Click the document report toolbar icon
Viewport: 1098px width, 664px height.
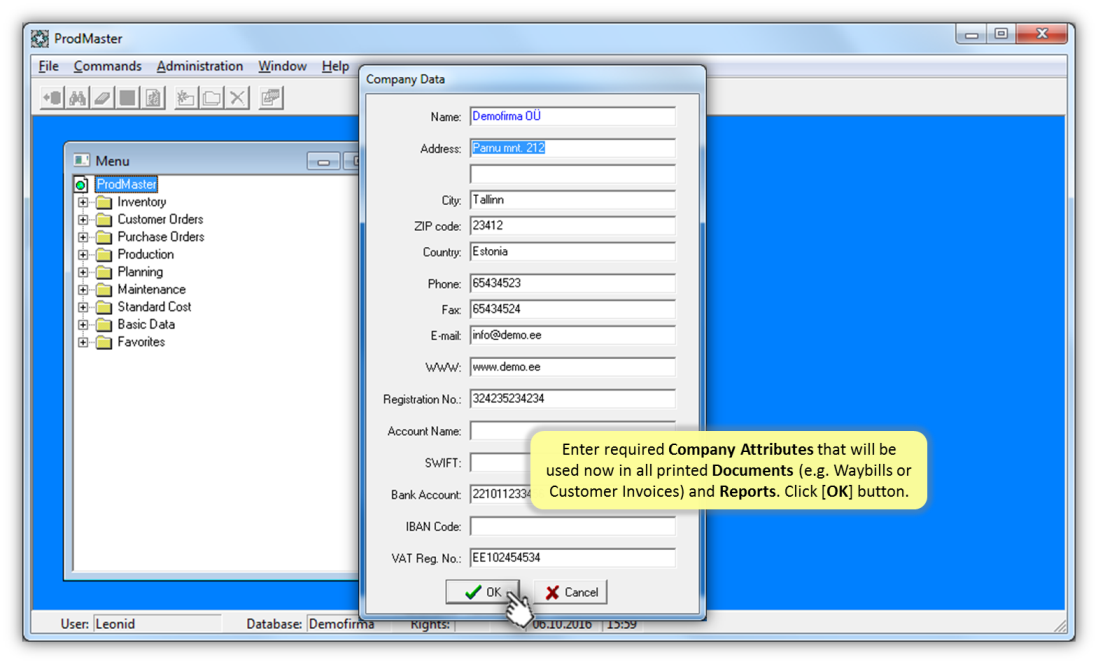[x=153, y=98]
